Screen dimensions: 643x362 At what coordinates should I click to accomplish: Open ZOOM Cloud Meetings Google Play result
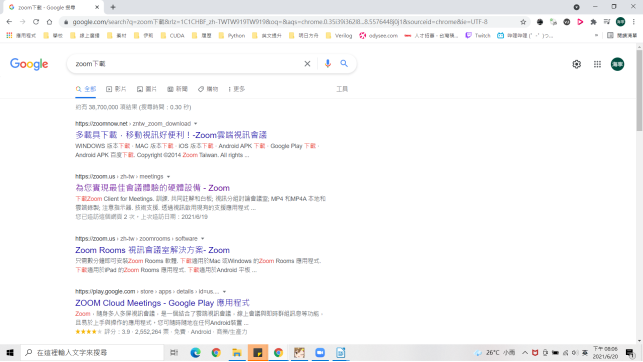coord(162,303)
